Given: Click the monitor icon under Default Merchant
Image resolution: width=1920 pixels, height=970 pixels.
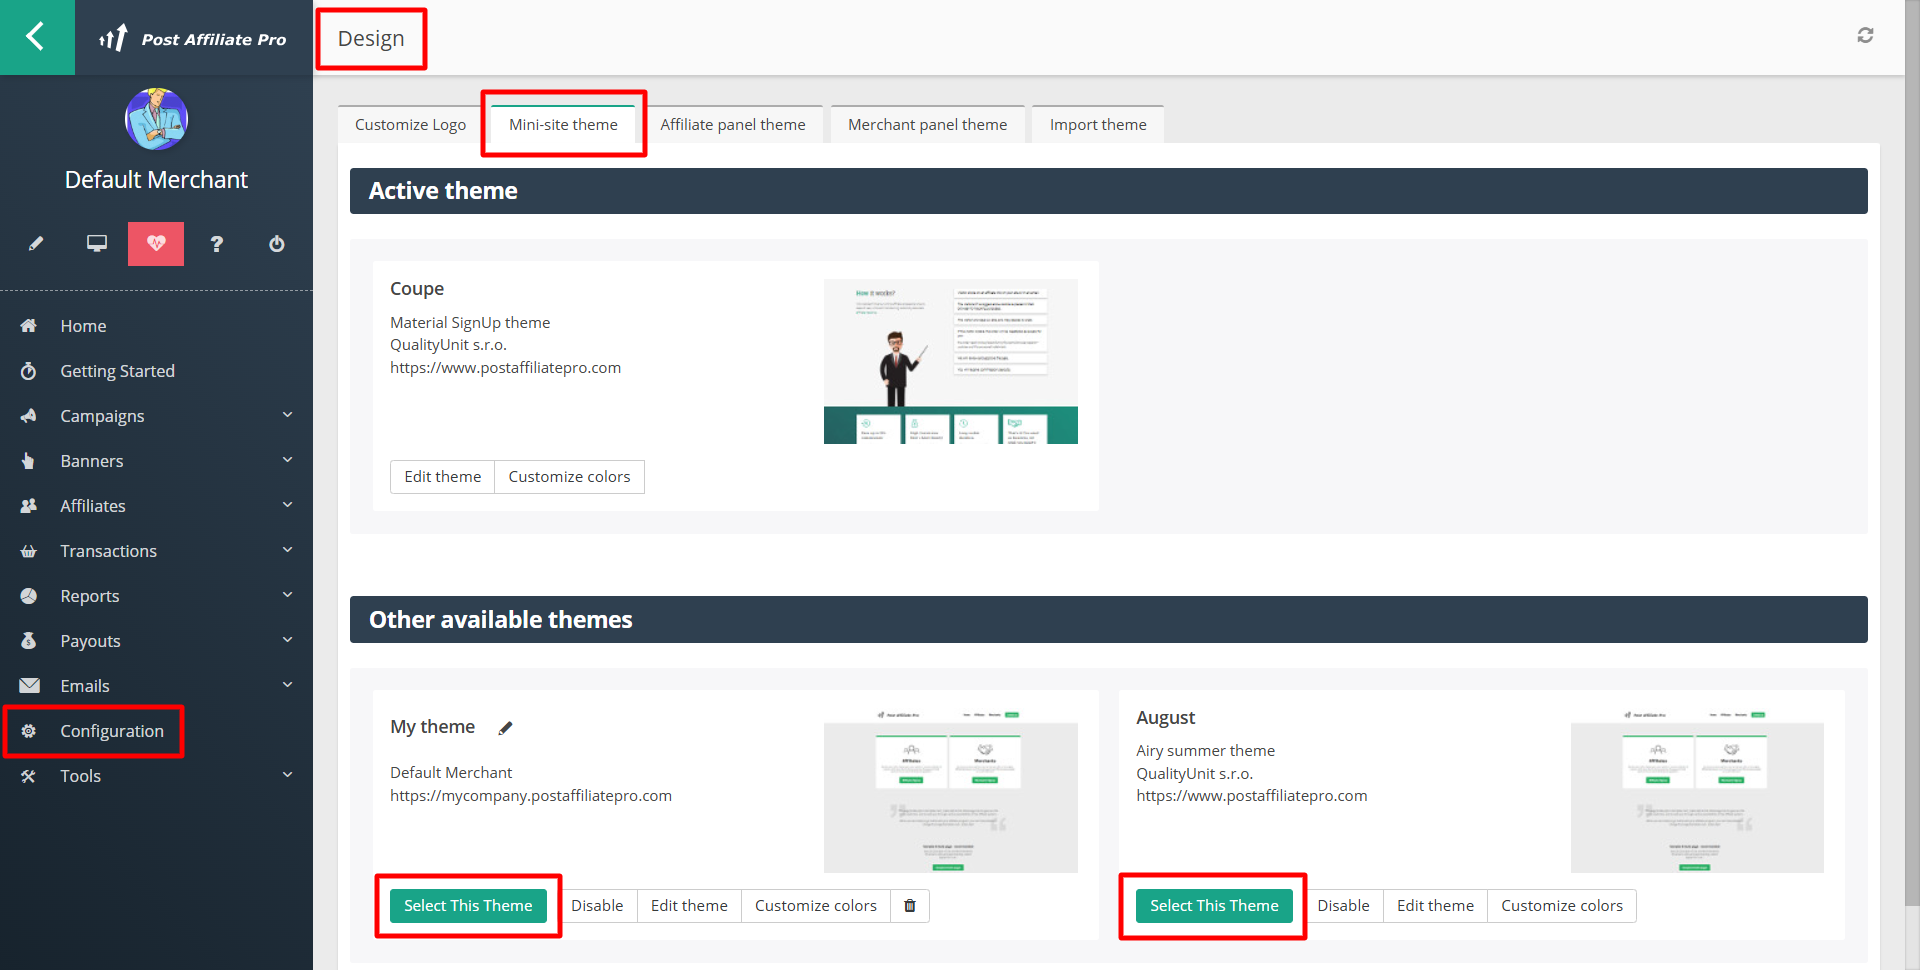Looking at the screenshot, I should click(97, 244).
